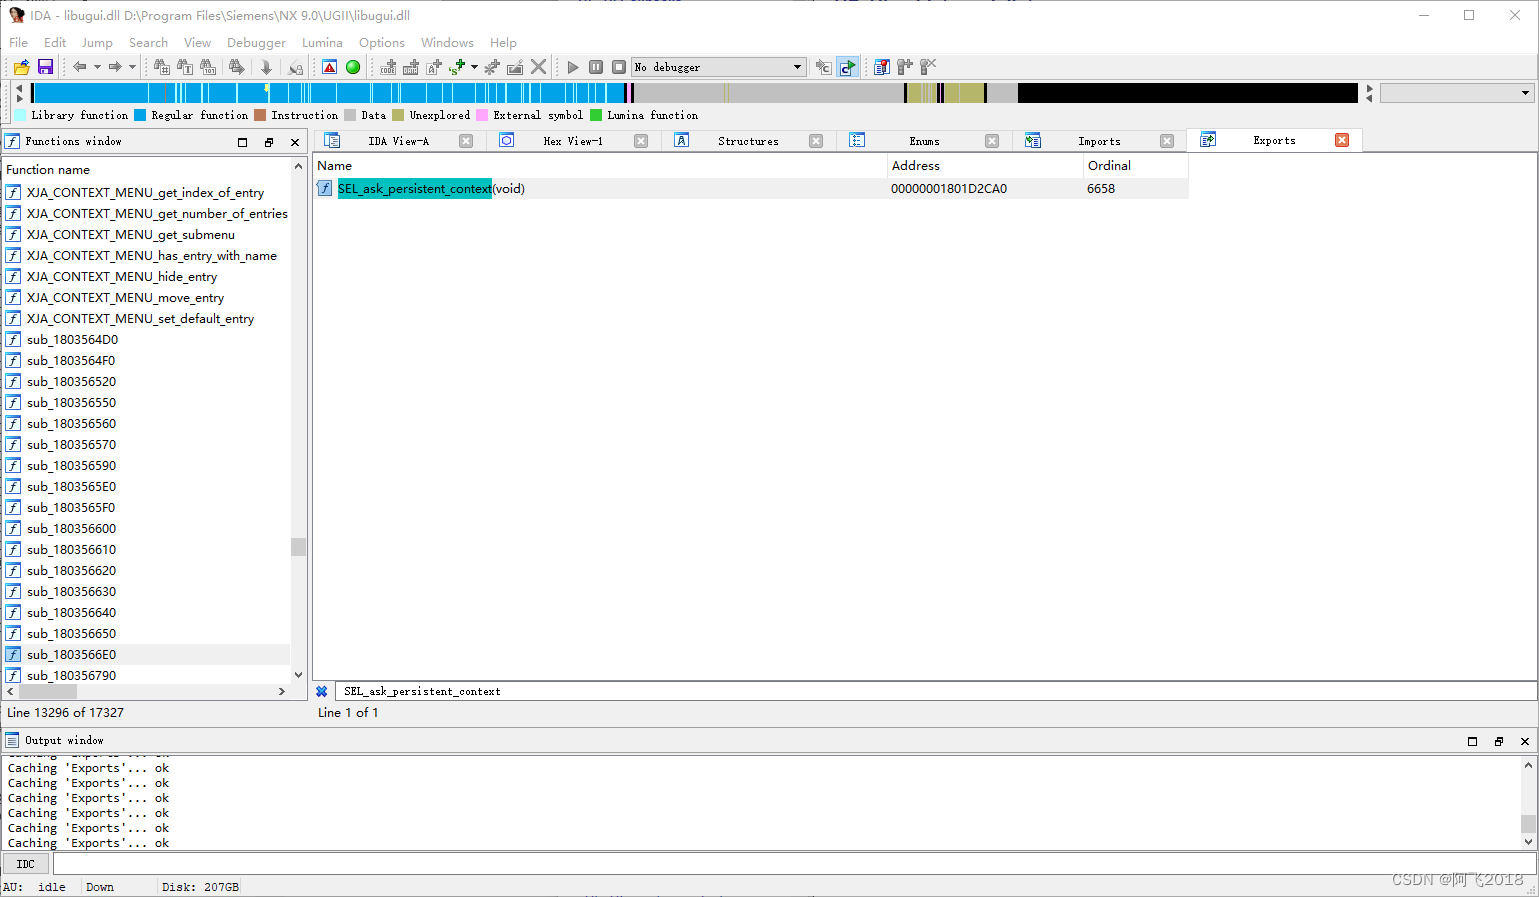1539x897 pixels.
Task: Select the SEL_ask_persistent_context export entry
Action: pyautogui.click(x=414, y=188)
